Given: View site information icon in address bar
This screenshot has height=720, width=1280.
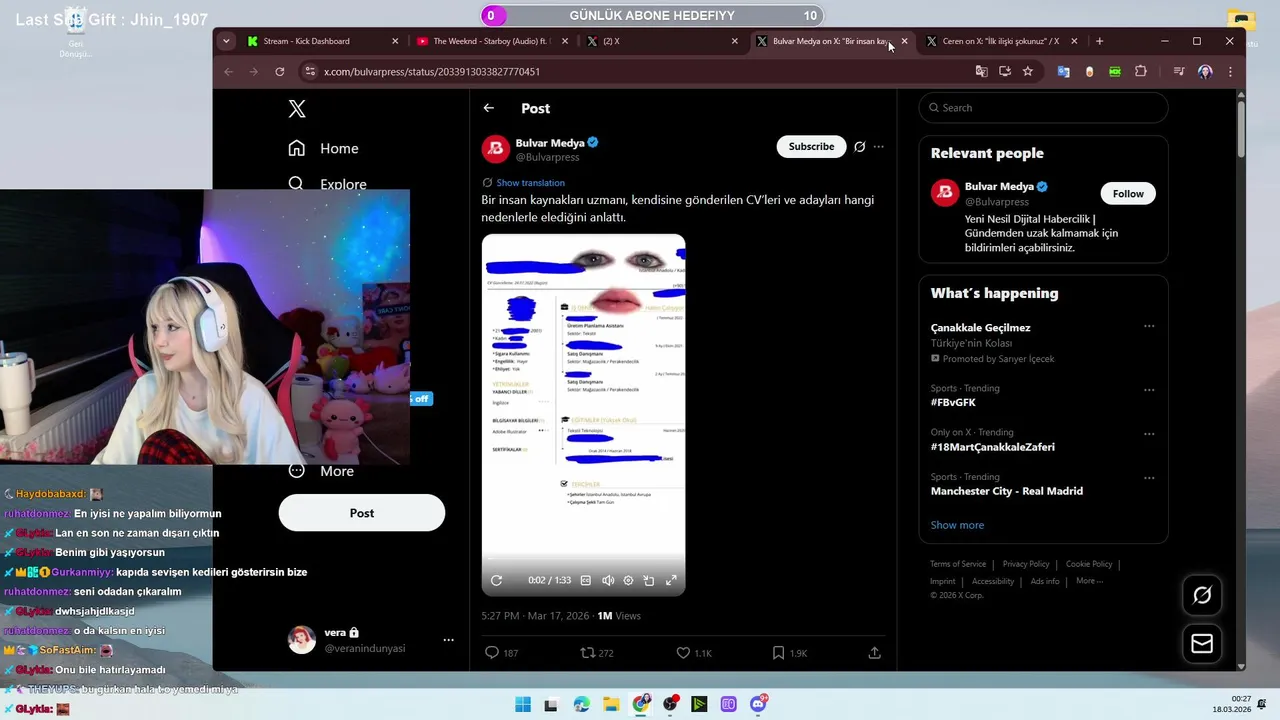Looking at the screenshot, I should [x=310, y=72].
